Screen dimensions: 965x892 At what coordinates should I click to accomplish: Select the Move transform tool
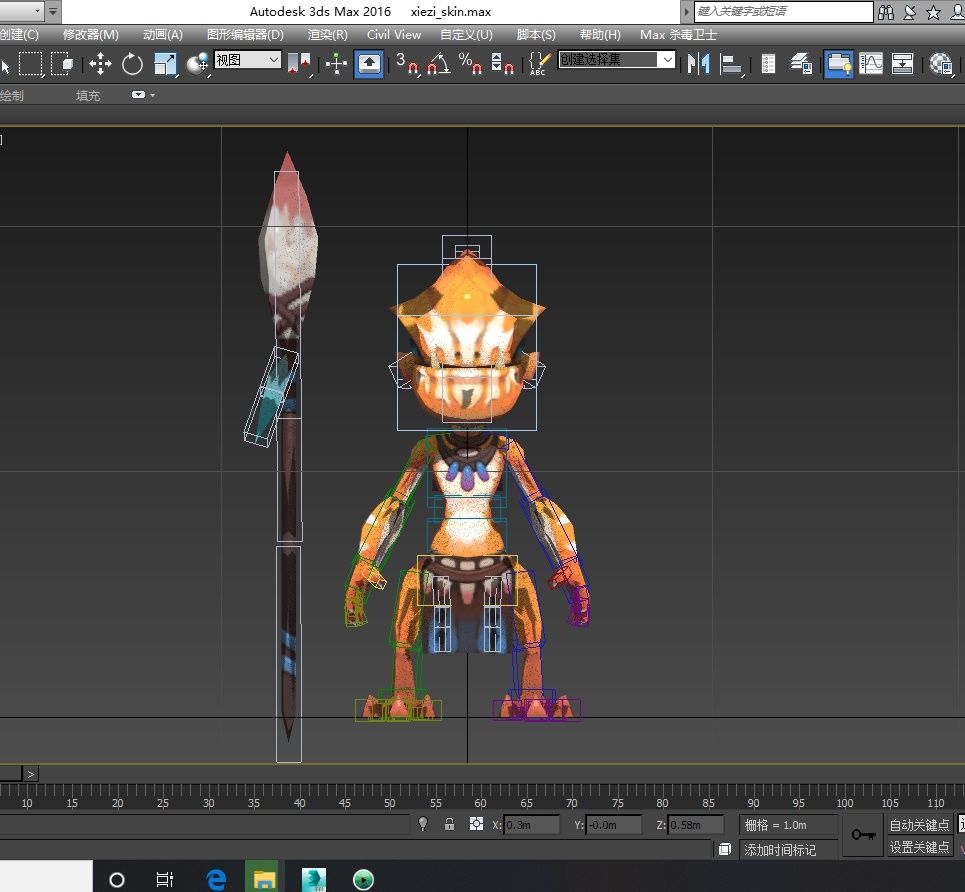point(100,64)
